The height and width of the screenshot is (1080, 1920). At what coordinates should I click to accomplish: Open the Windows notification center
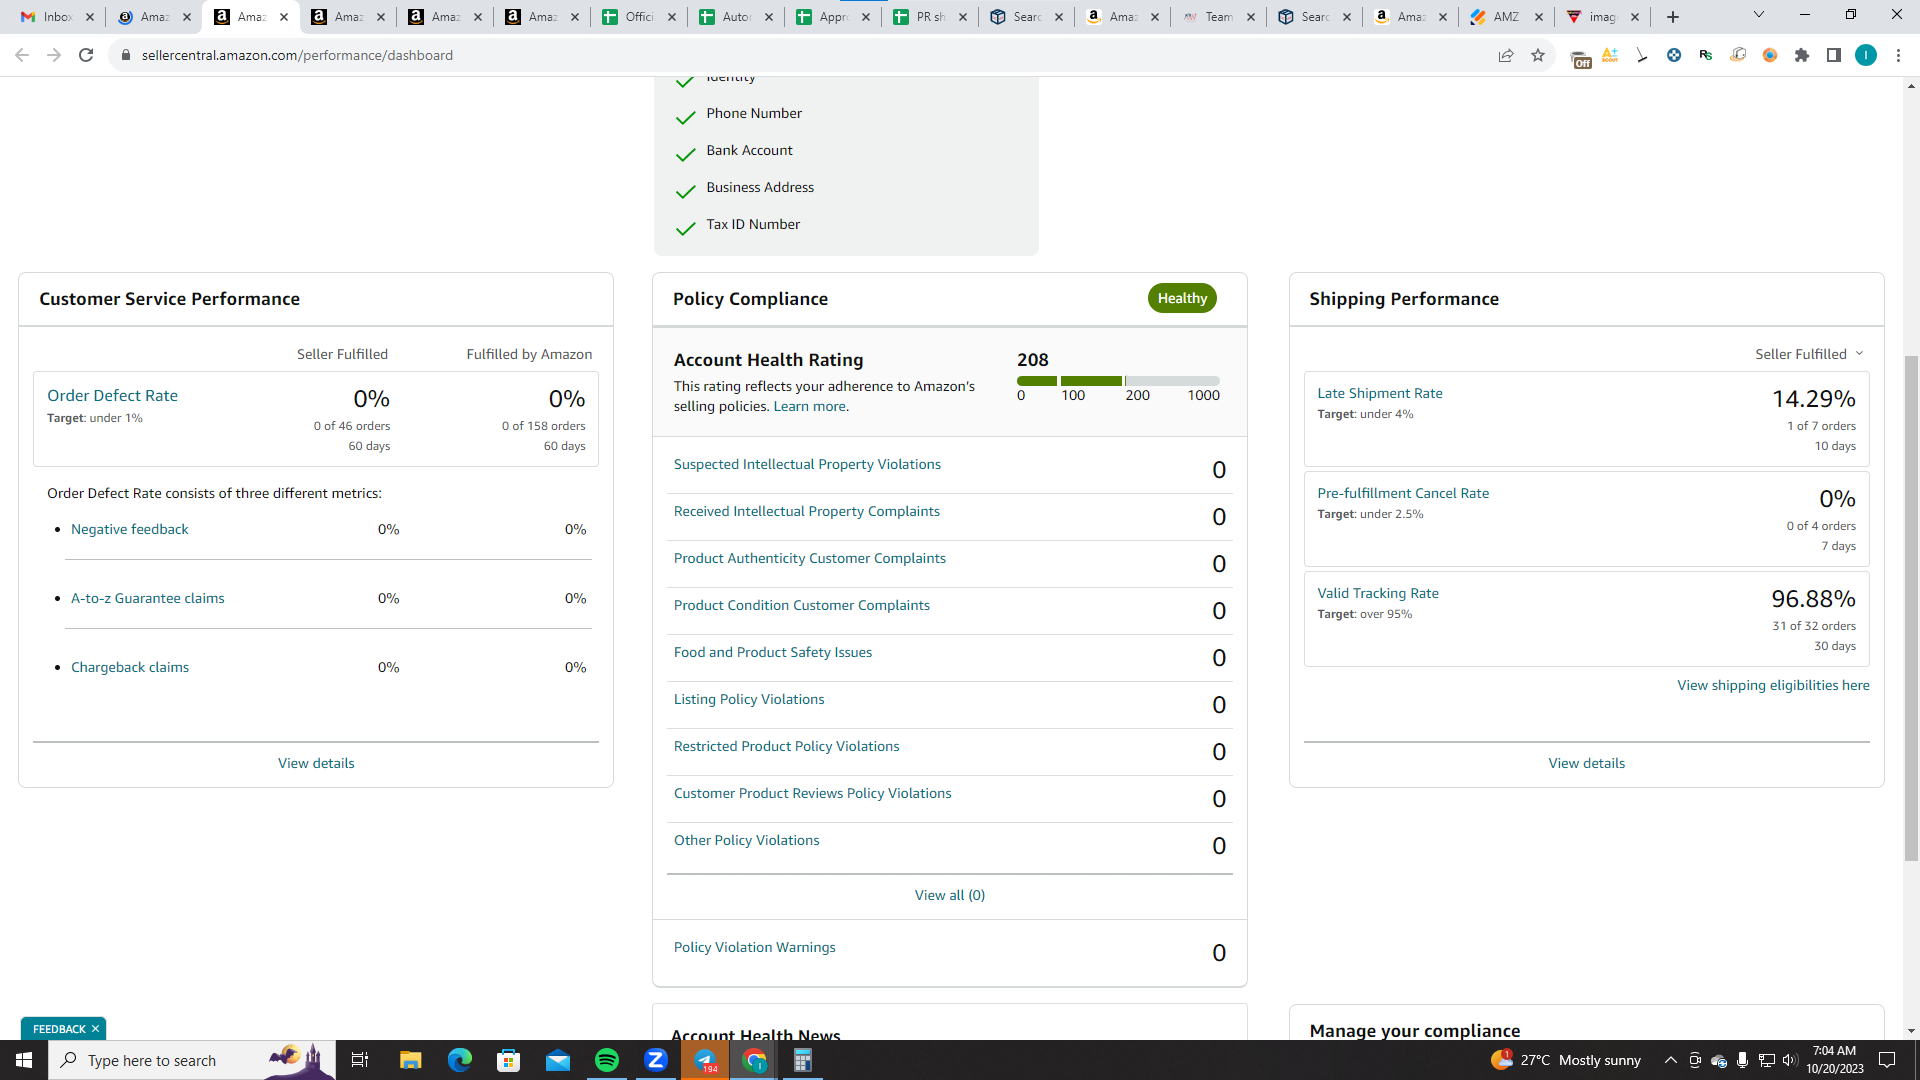pos(1887,1060)
